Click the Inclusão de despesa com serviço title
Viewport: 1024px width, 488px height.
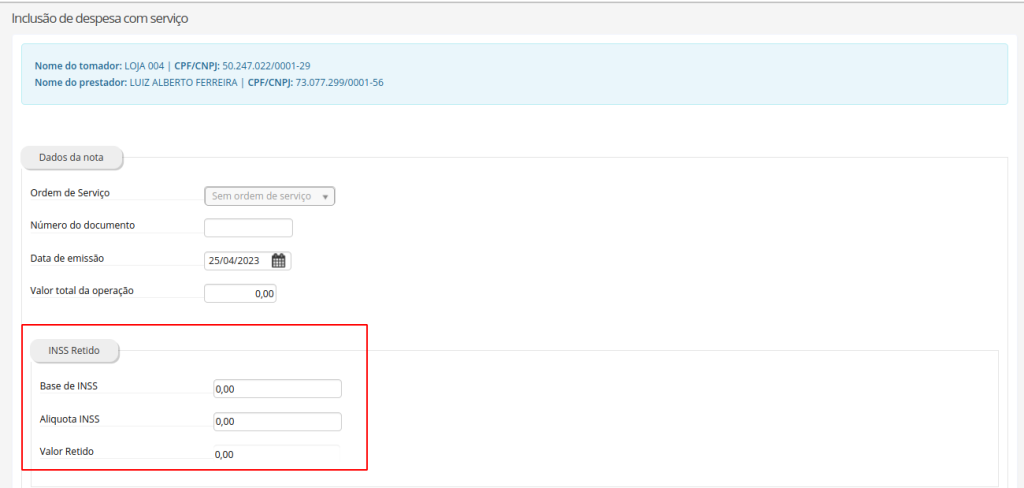tap(100, 18)
